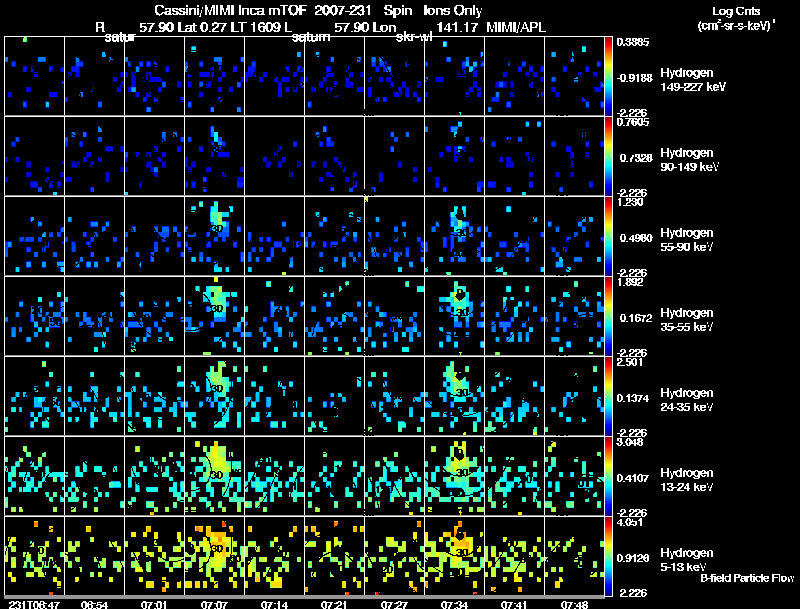Click the 'Hydrogen 149-227 keV' row label
The height and width of the screenshot is (609, 800).
tap(692, 80)
